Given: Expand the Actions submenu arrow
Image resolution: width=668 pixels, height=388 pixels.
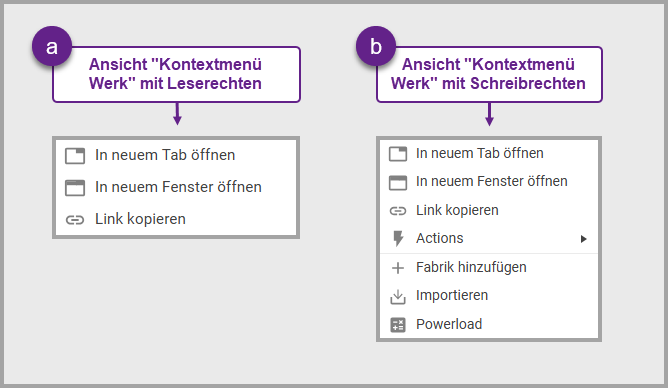Looking at the screenshot, I should (584, 239).
